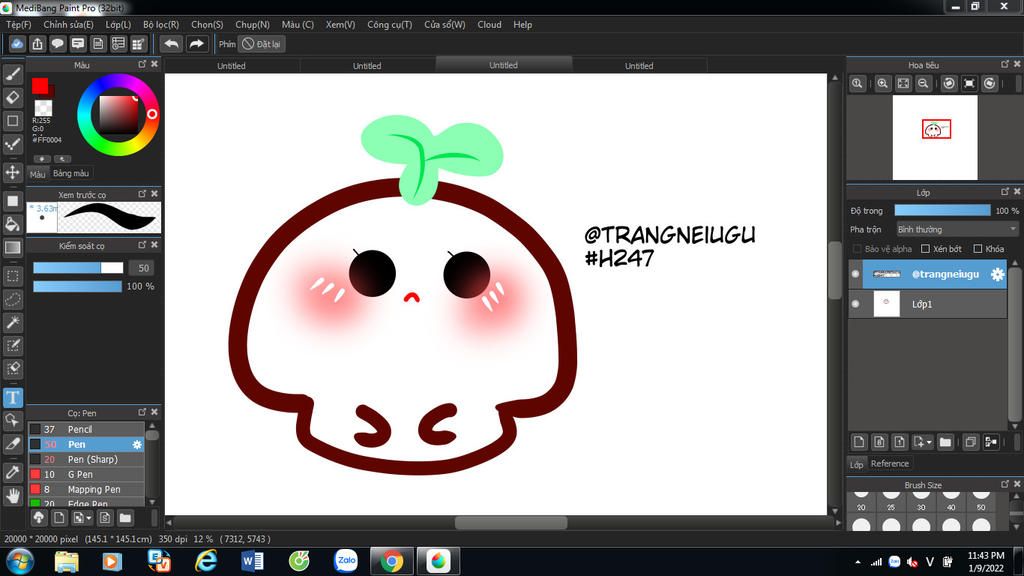This screenshot has height=576, width=1024.
Task: Fit canvas to window in navigator
Action: [903, 84]
